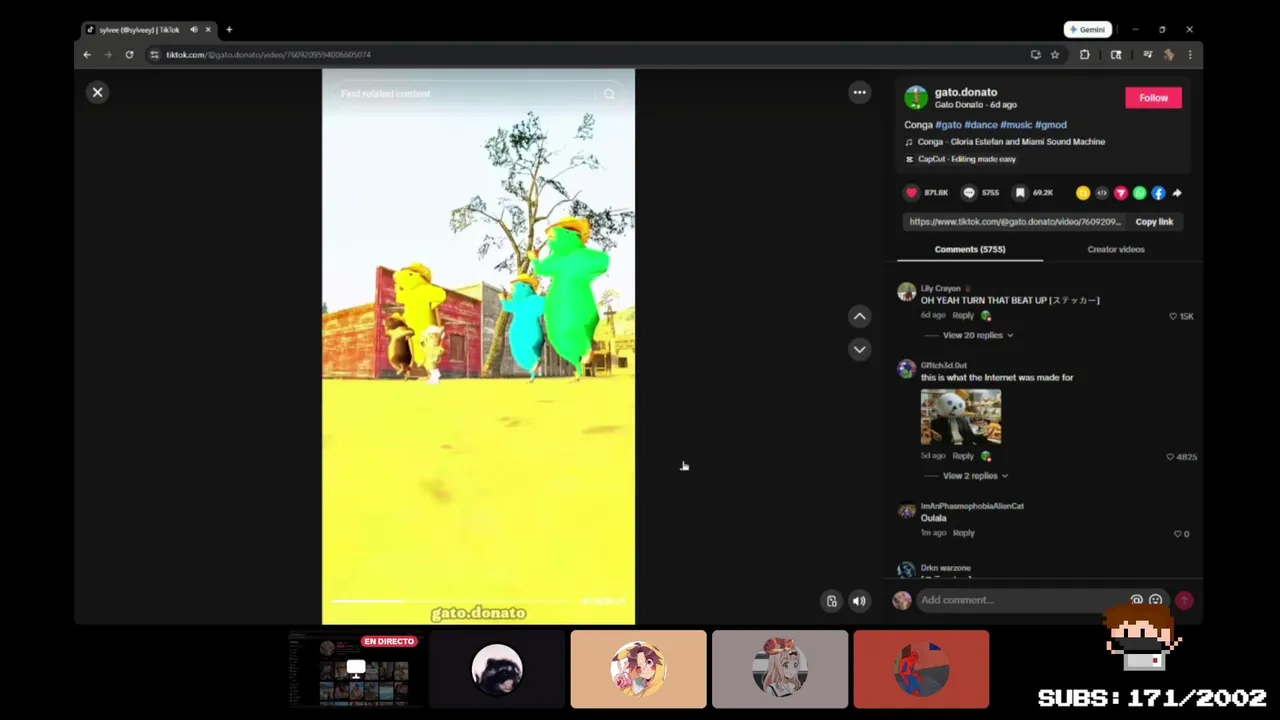Like the video with the heart icon

coord(911,192)
